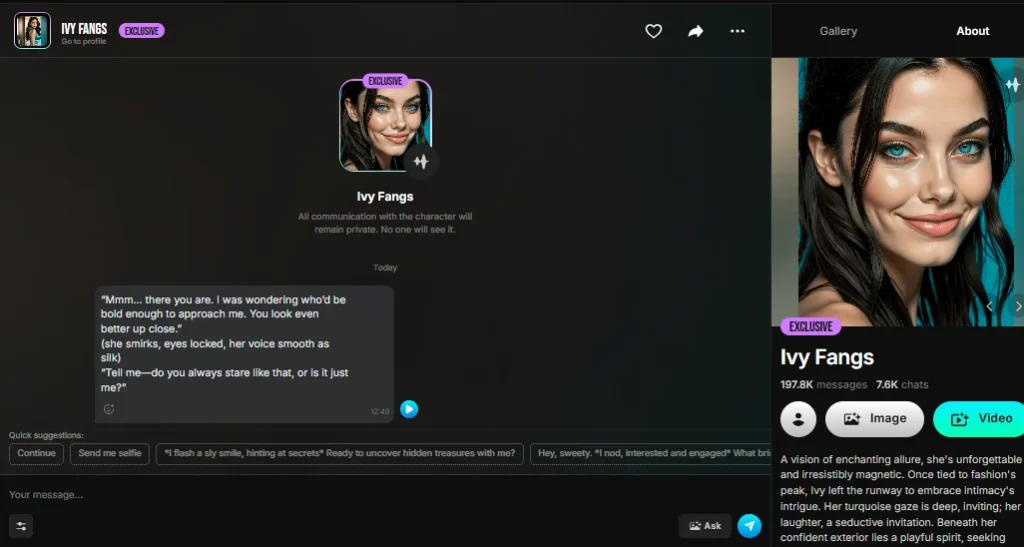Click the Ask image button
Viewport: 1024px width, 547px height.
[705, 525]
